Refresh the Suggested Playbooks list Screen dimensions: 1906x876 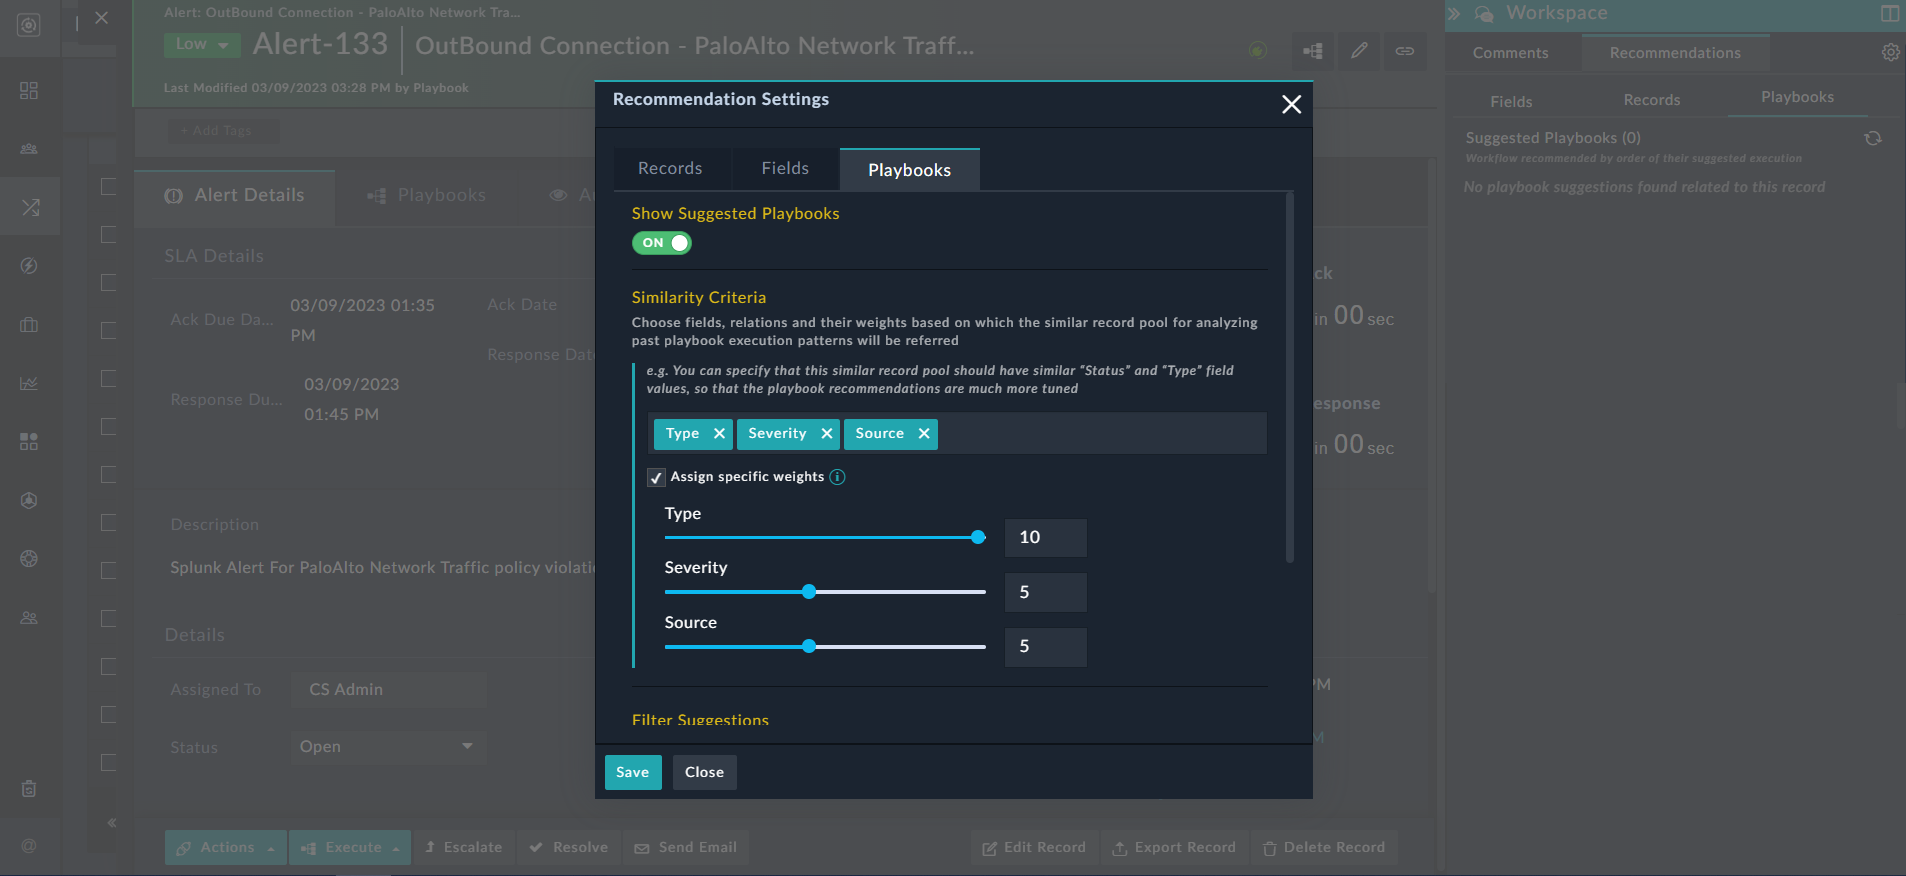[1873, 138]
